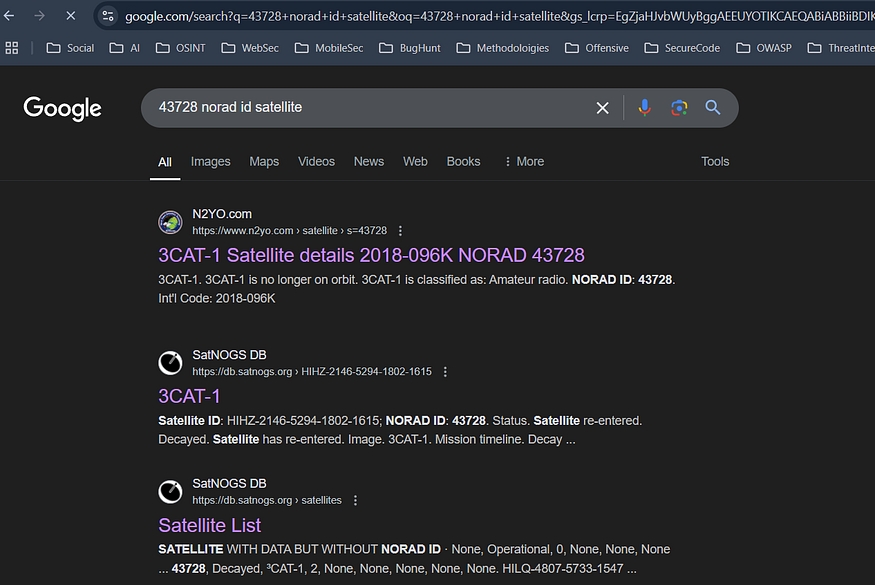Viewport: 875px width, 585px height.
Task: Go back using the browser back arrow
Action: 10,16
